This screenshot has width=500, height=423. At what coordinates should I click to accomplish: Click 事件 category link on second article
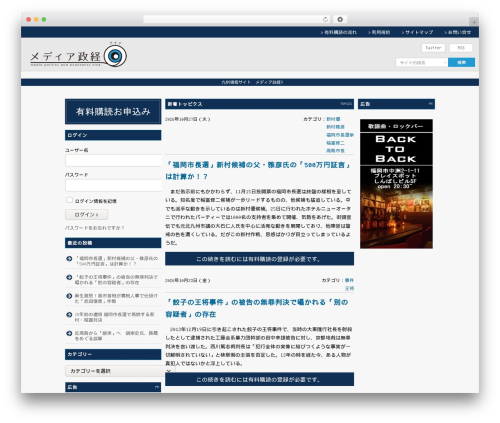[349, 280]
